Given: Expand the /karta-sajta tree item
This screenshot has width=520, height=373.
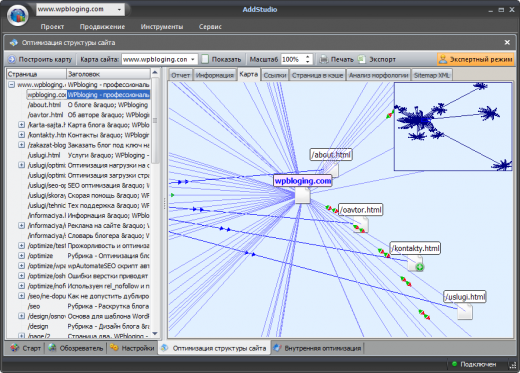Looking at the screenshot, I should [x=21, y=125].
